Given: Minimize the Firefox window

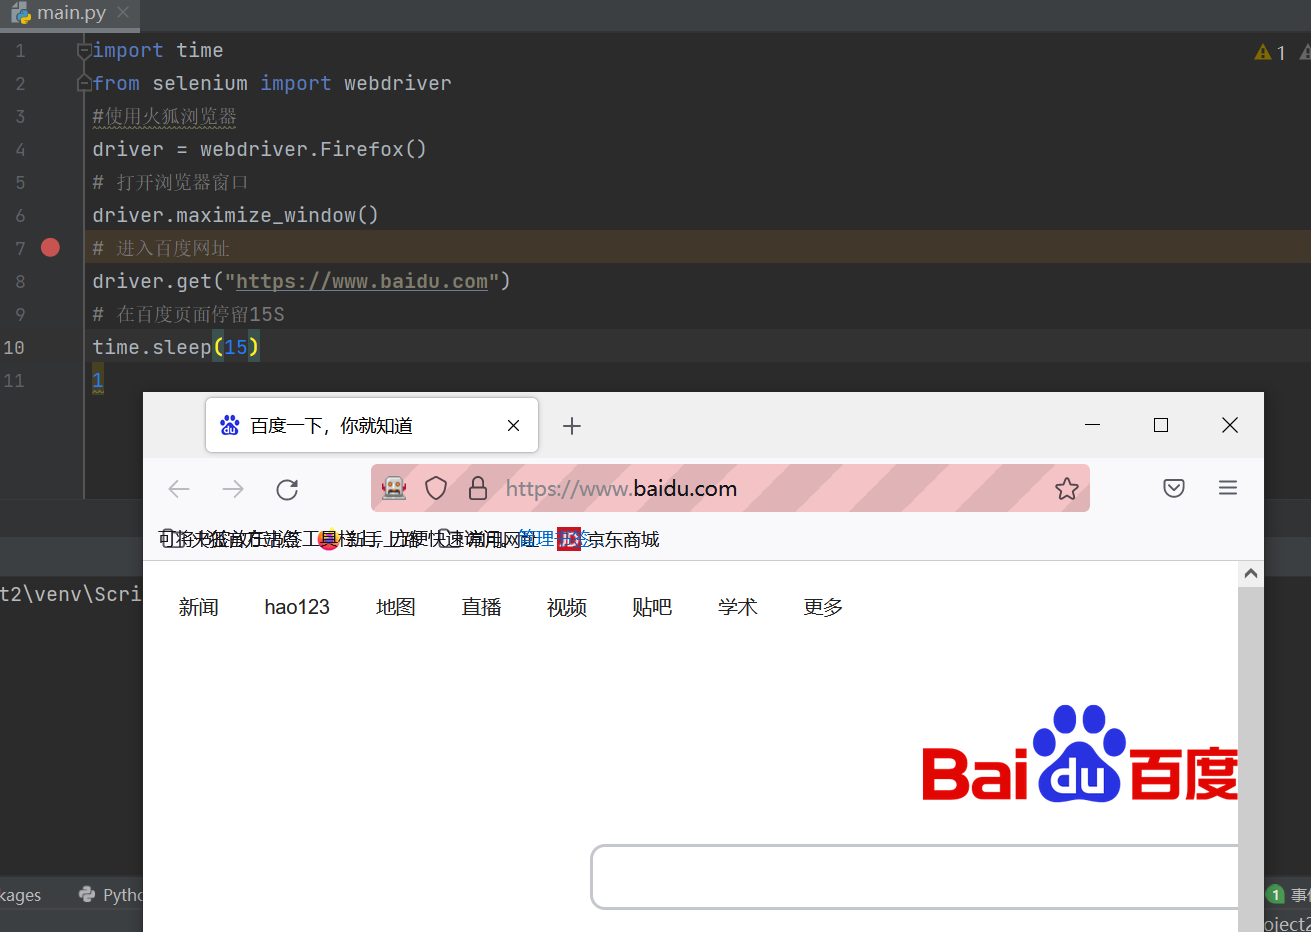Looking at the screenshot, I should click(x=1093, y=425).
